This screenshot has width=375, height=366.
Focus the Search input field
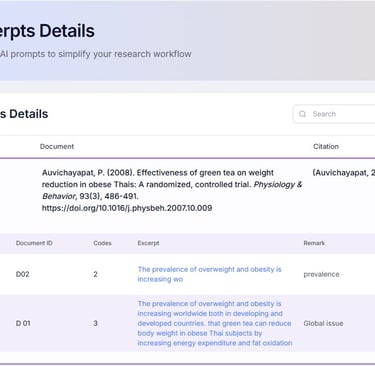point(334,114)
